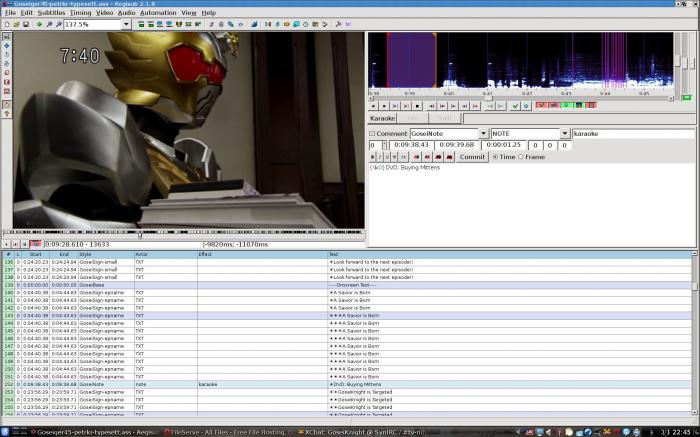
Task: Toggle spectrum analyzer mode
Action: (579, 105)
